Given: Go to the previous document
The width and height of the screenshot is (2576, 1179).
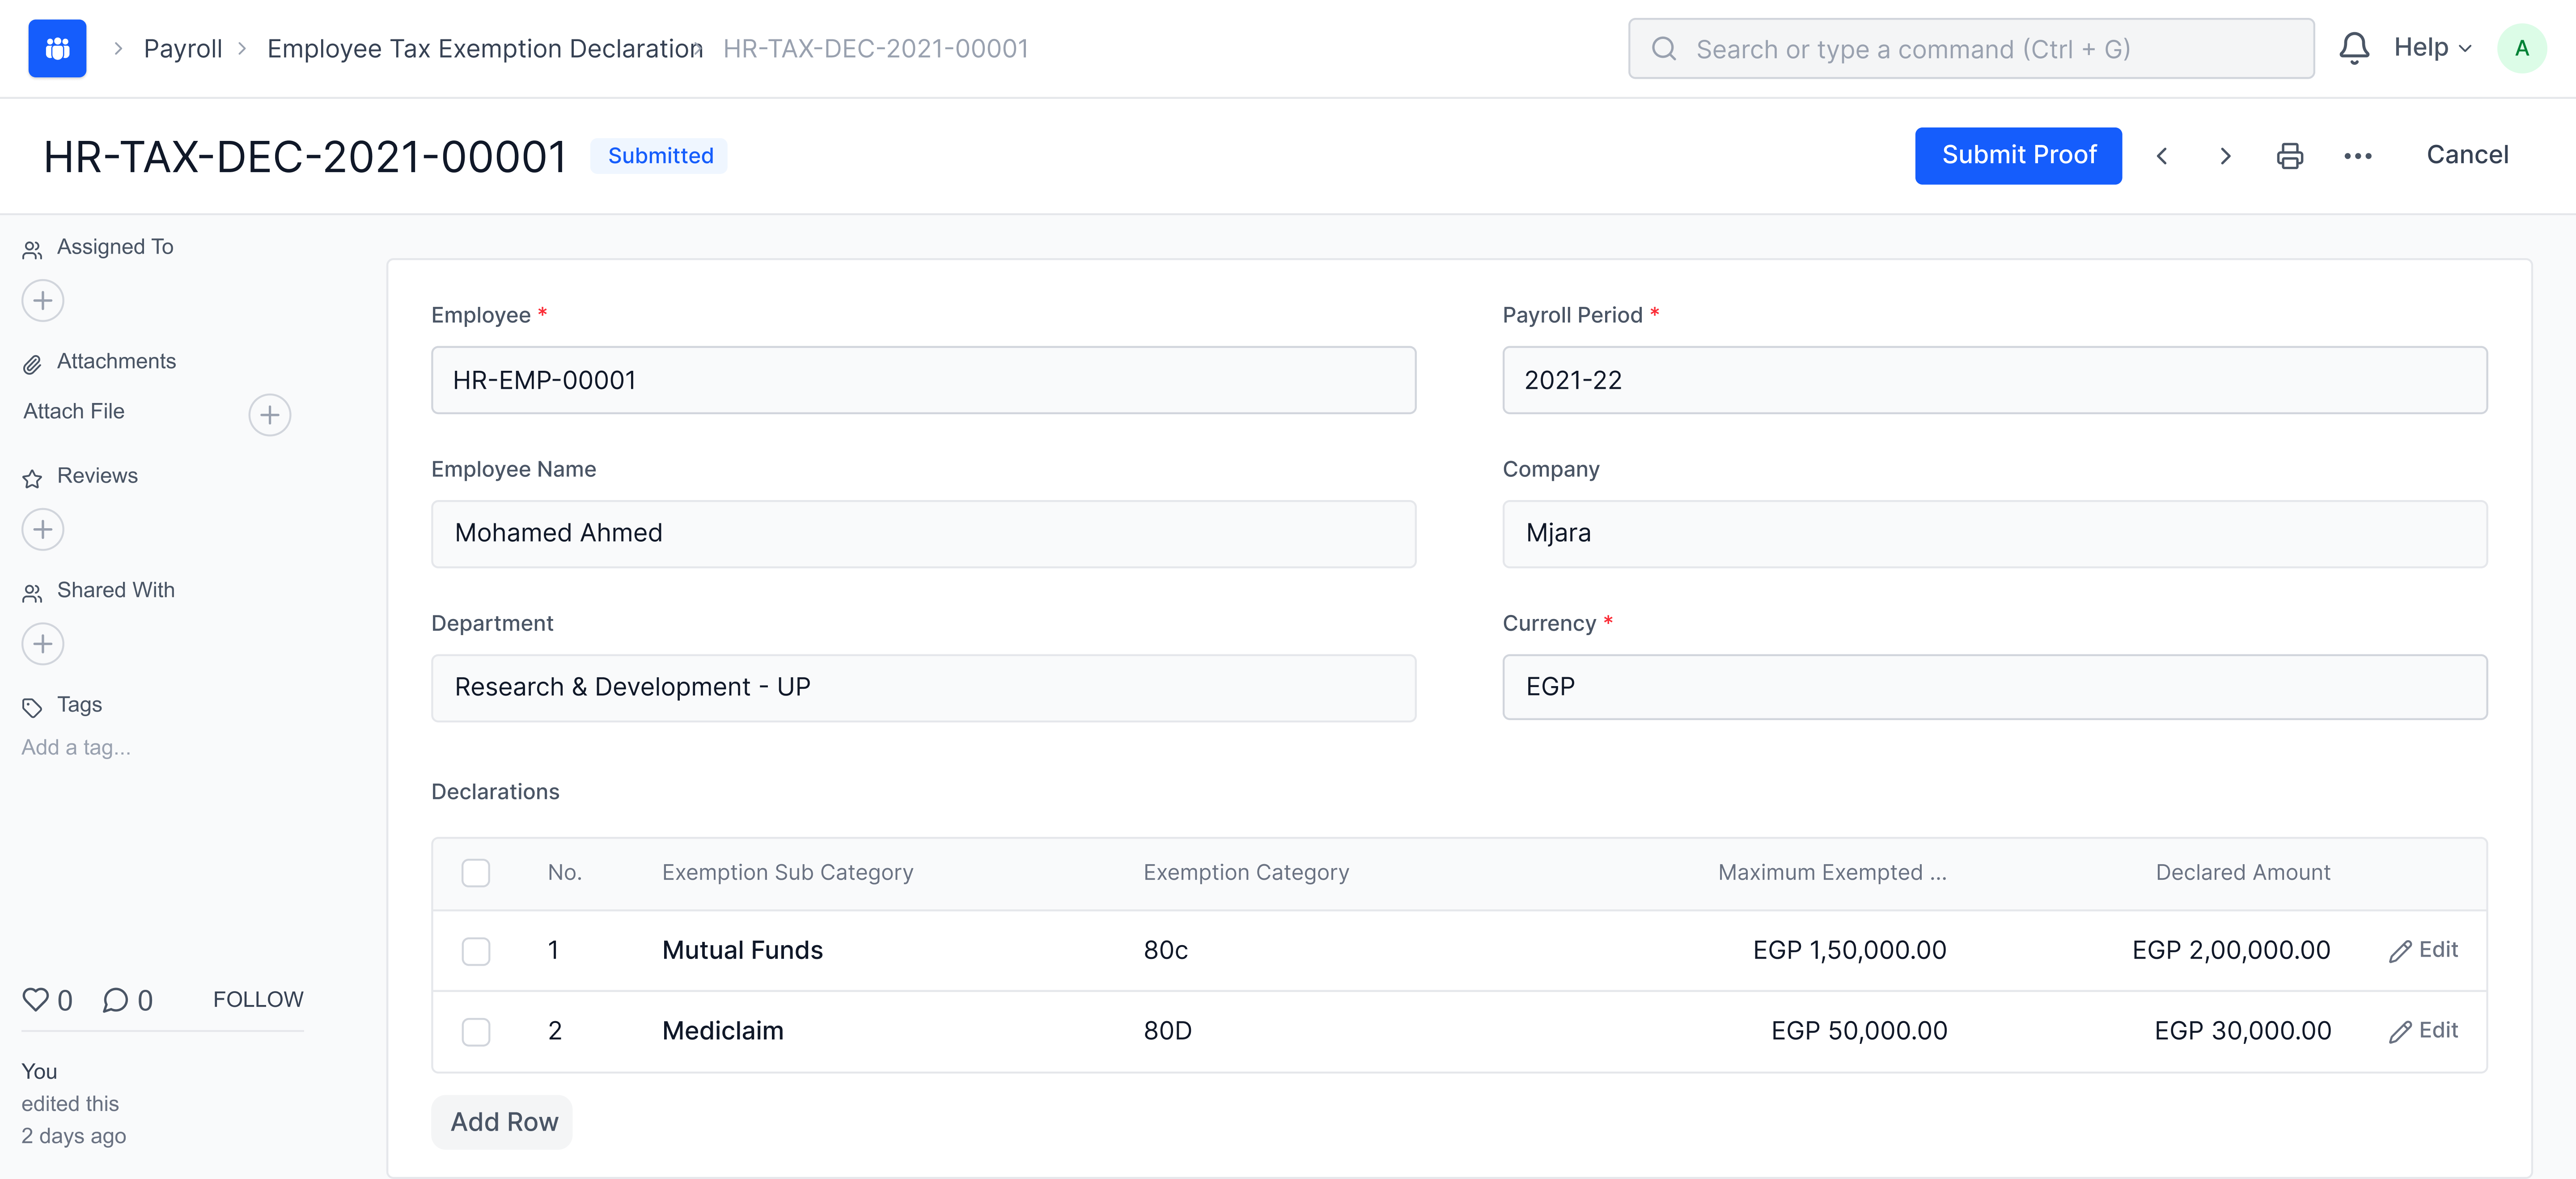Looking at the screenshot, I should pyautogui.click(x=2162, y=156).
